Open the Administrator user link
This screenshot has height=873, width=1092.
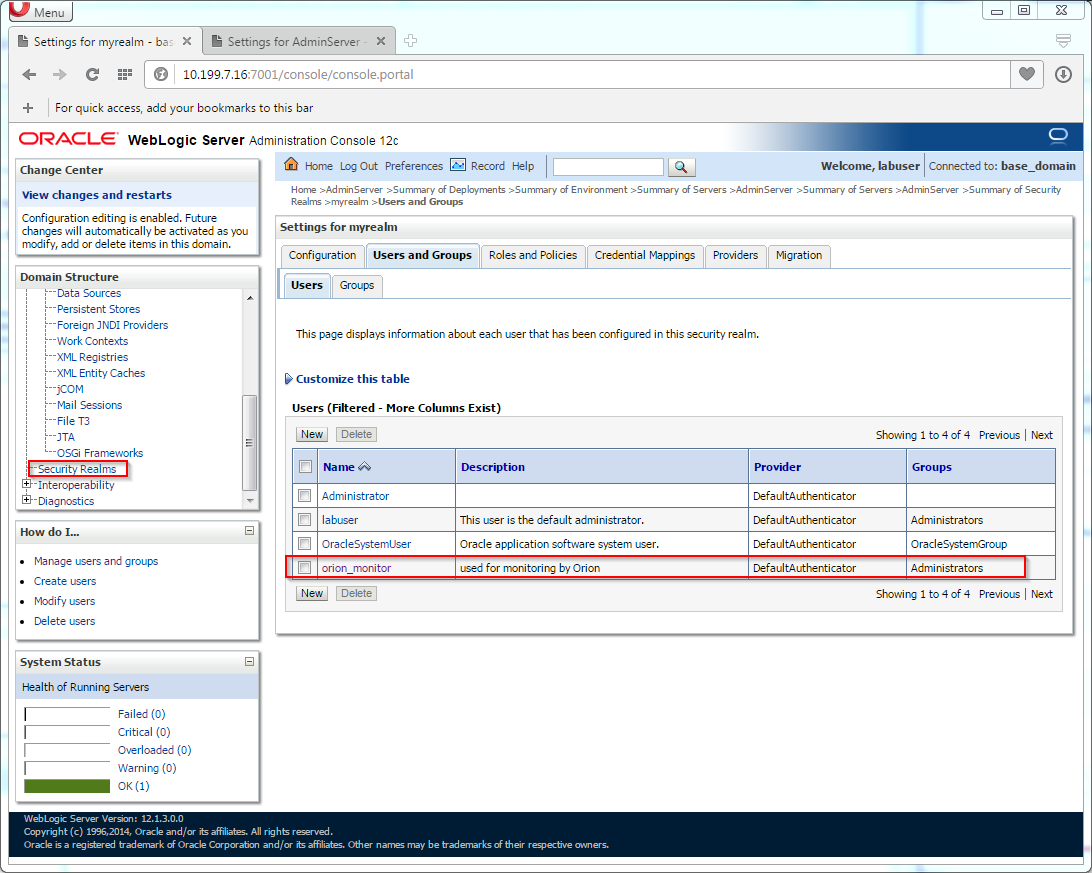[x=355, y=496]
